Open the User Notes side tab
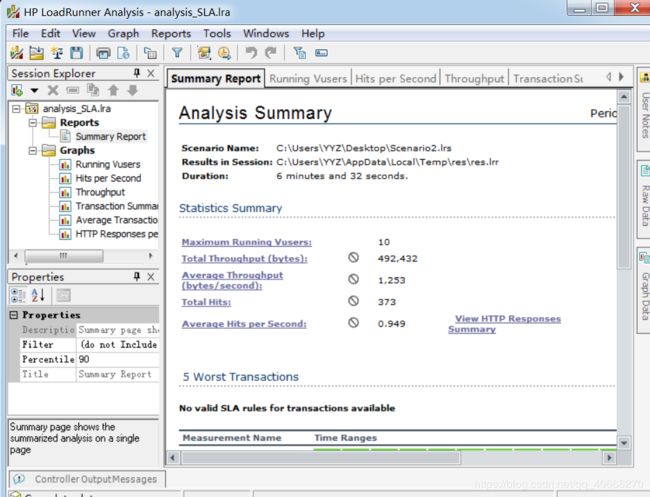 [645, 109]
